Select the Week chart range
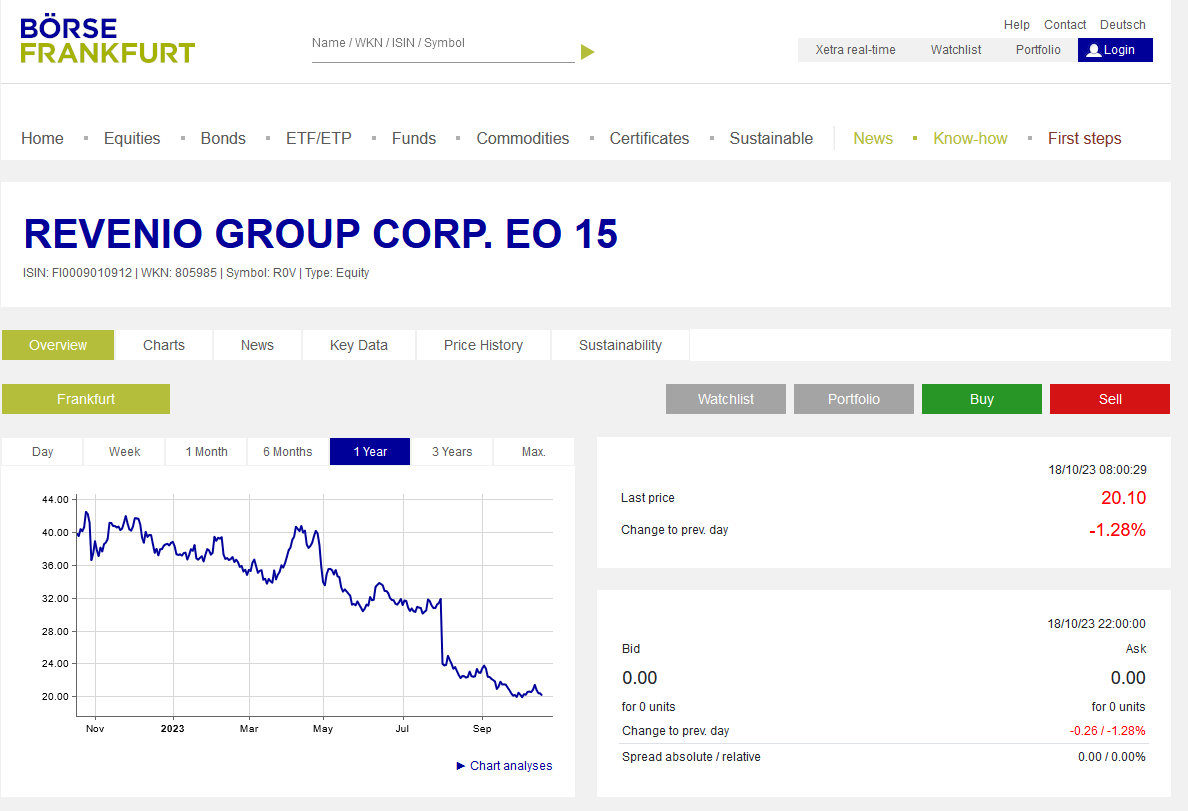The image size is (1188, 811). 124,452
